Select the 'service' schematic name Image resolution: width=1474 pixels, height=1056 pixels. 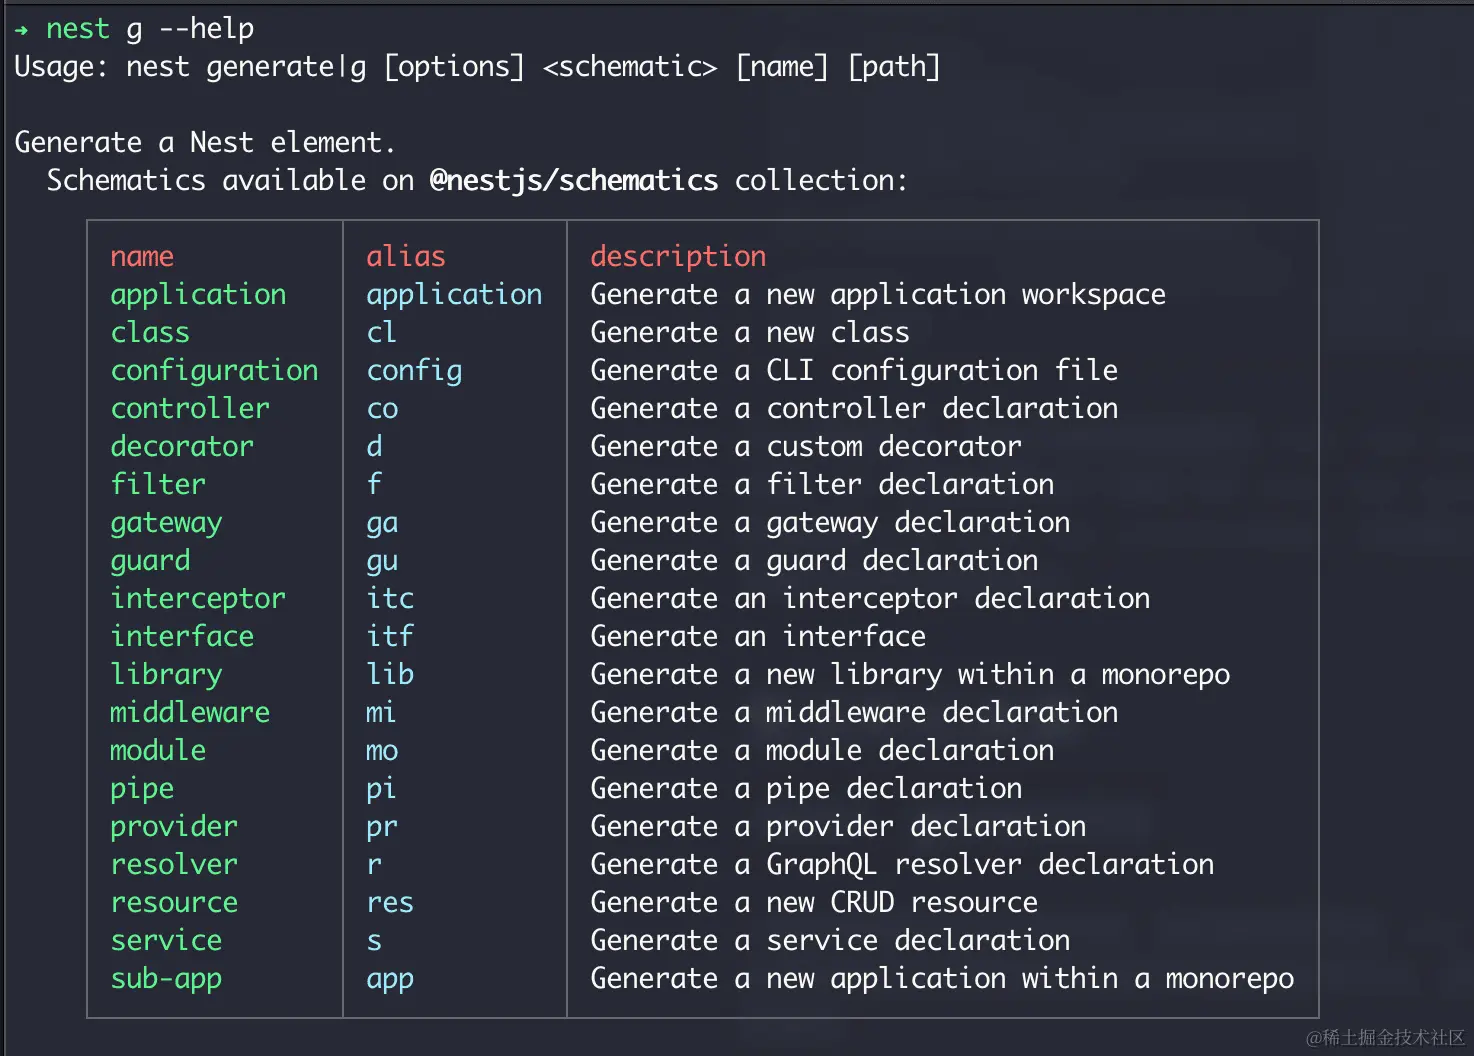[166, 941]
